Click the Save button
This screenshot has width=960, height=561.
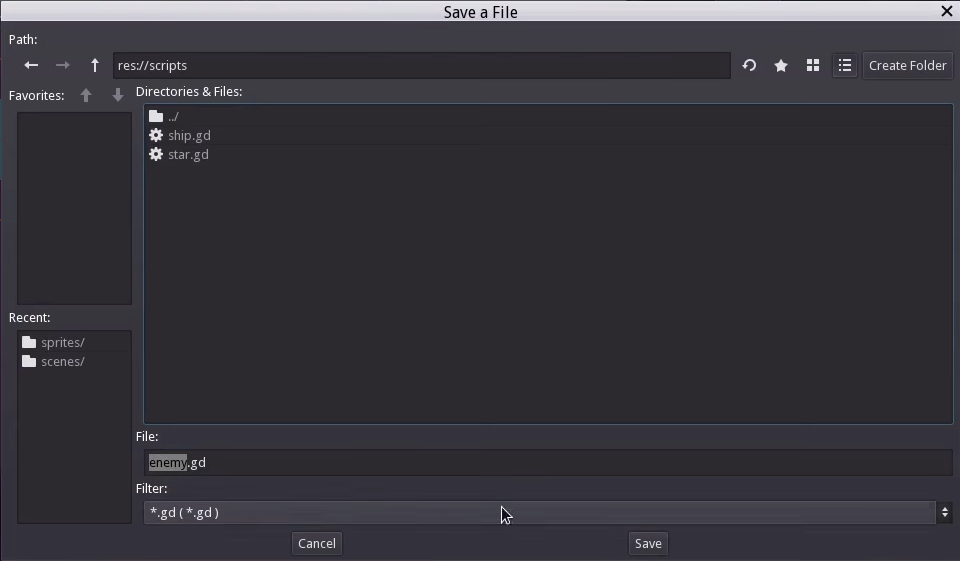pos(648,543)
